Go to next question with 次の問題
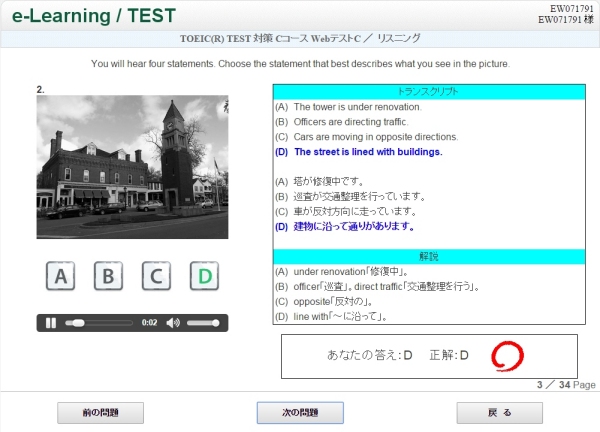This screenshot has width=600, height=432. (300, 412)
